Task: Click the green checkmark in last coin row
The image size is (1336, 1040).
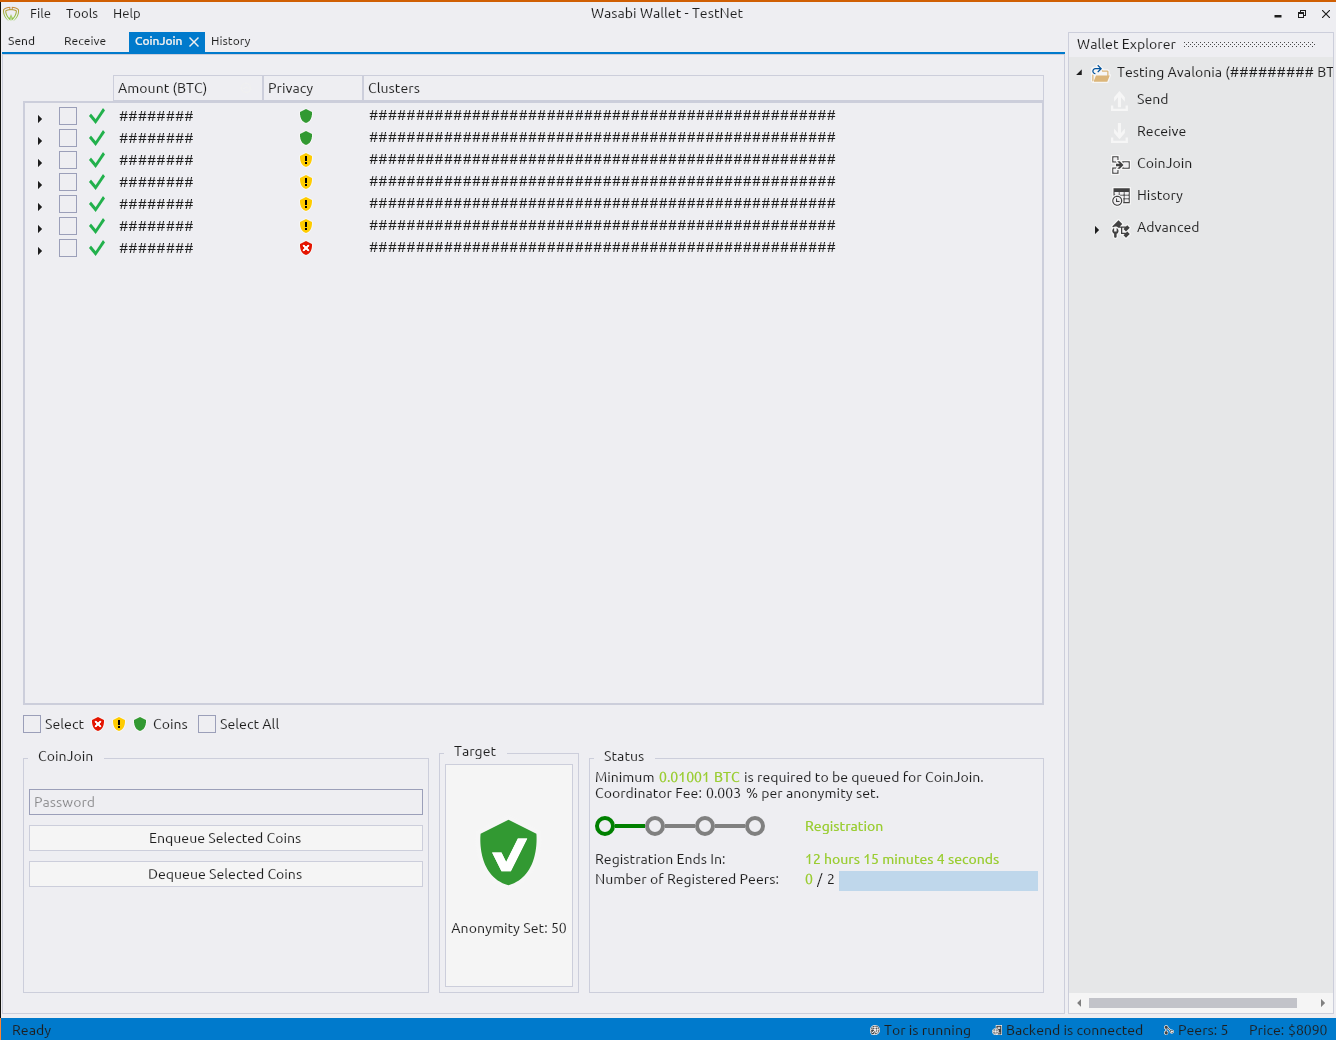Action: click(x=97, y=248)
